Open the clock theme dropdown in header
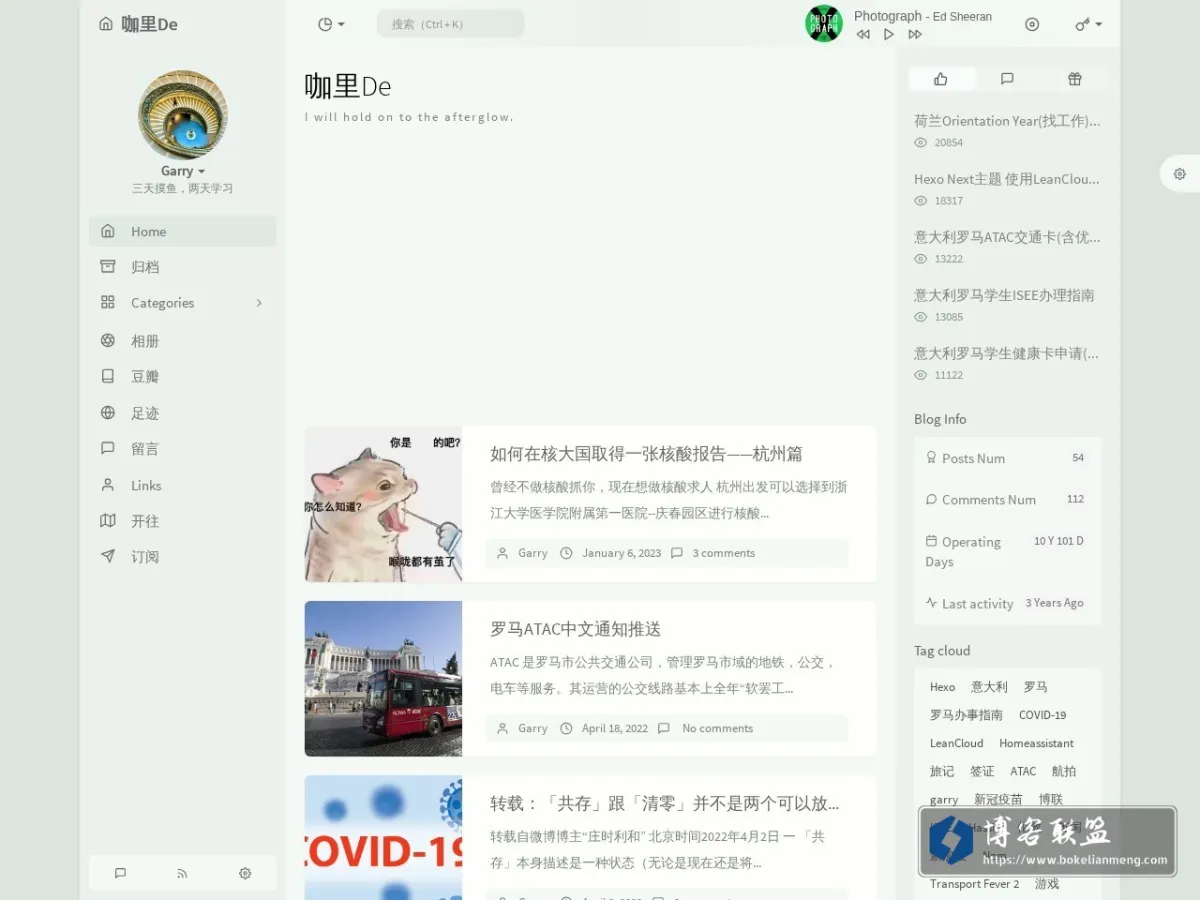 (x=330, y=24)
